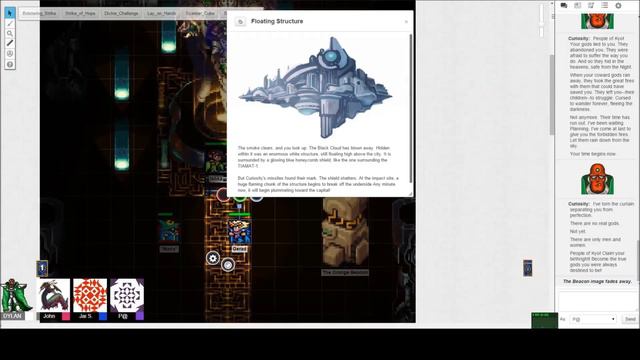Click the gear token settings bubble on map
The width and height of the screenshot is (640, 360).
213,258
